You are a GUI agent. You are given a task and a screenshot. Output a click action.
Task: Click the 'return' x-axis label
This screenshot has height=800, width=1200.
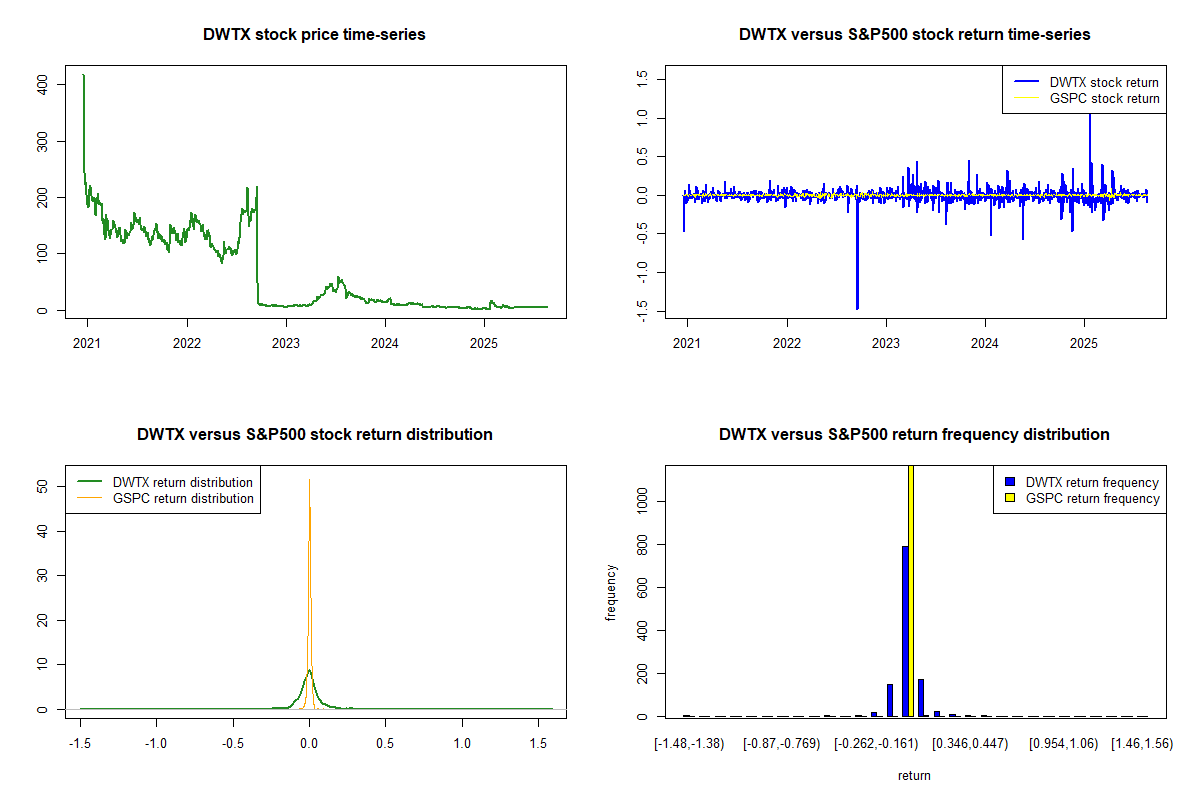point(914,775)
